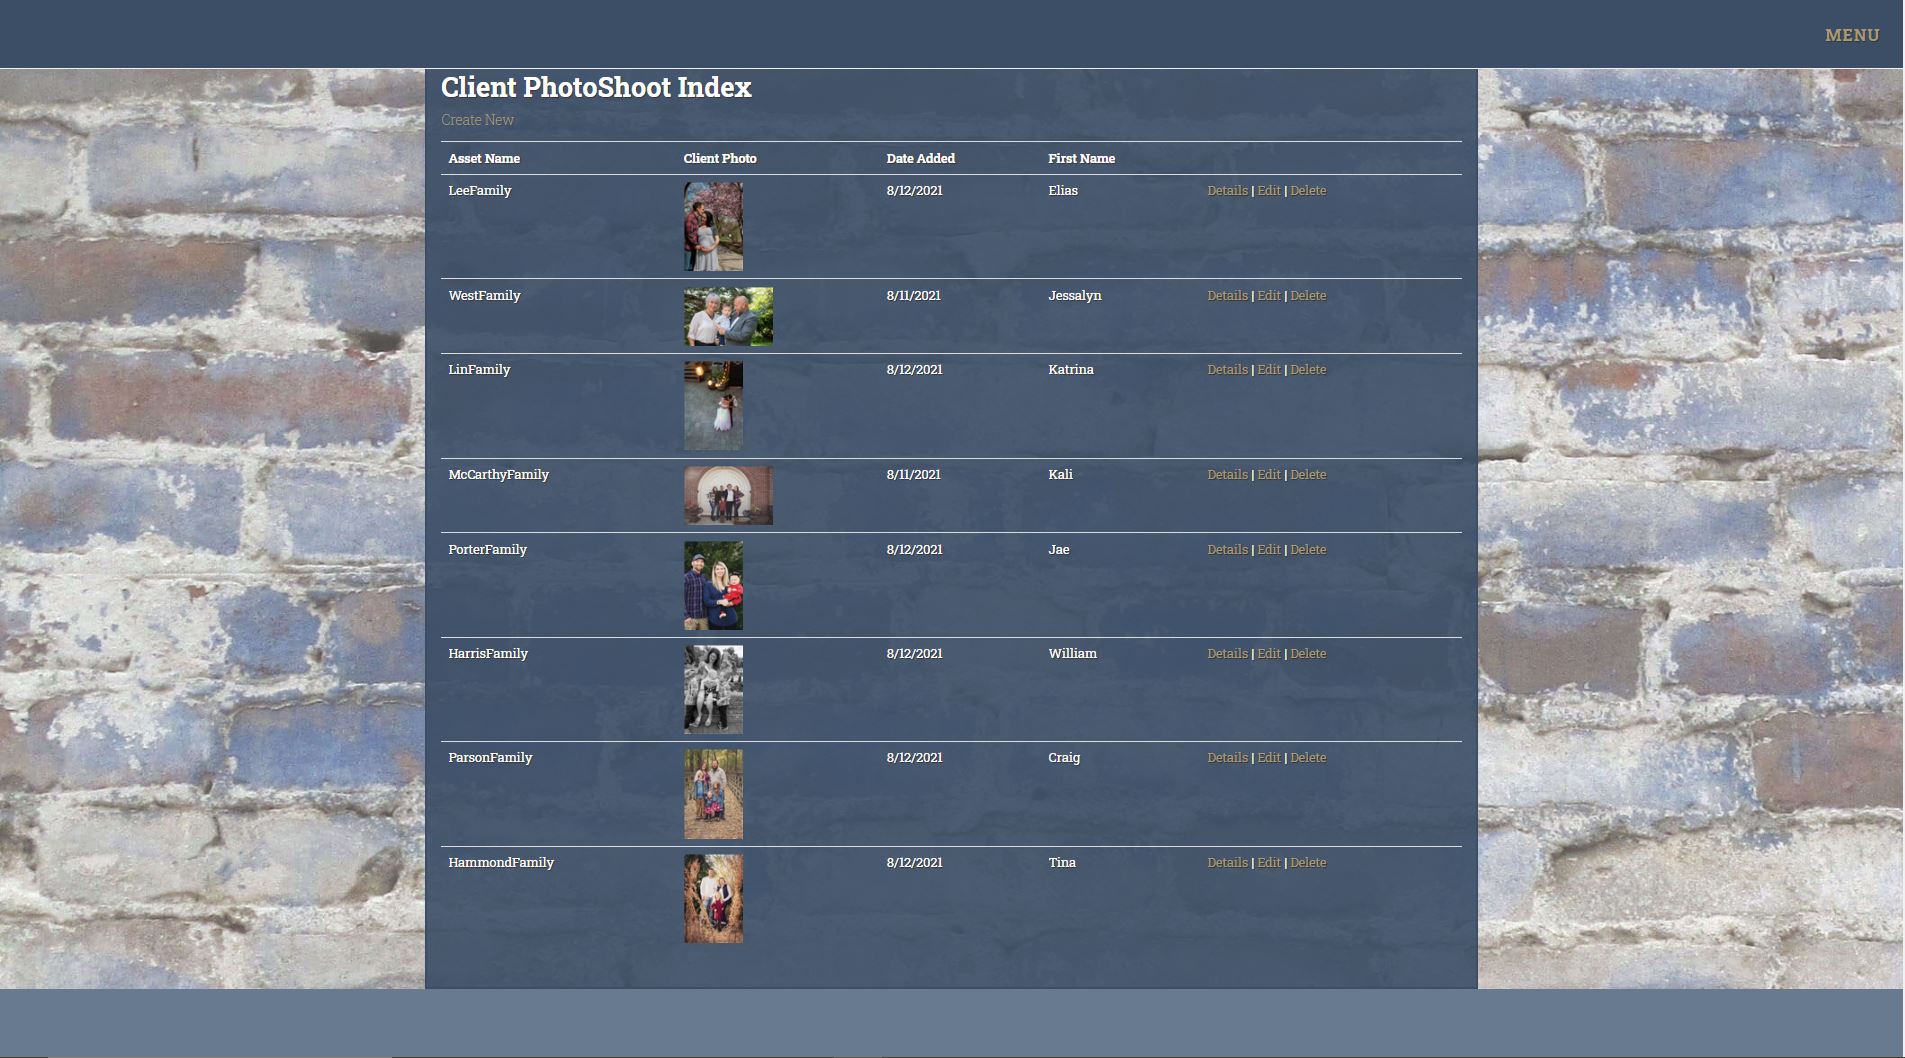Delete the LinFamily record
Screen dimensions: 1905x1058
pyautogui.click(x=1308, y=369)
